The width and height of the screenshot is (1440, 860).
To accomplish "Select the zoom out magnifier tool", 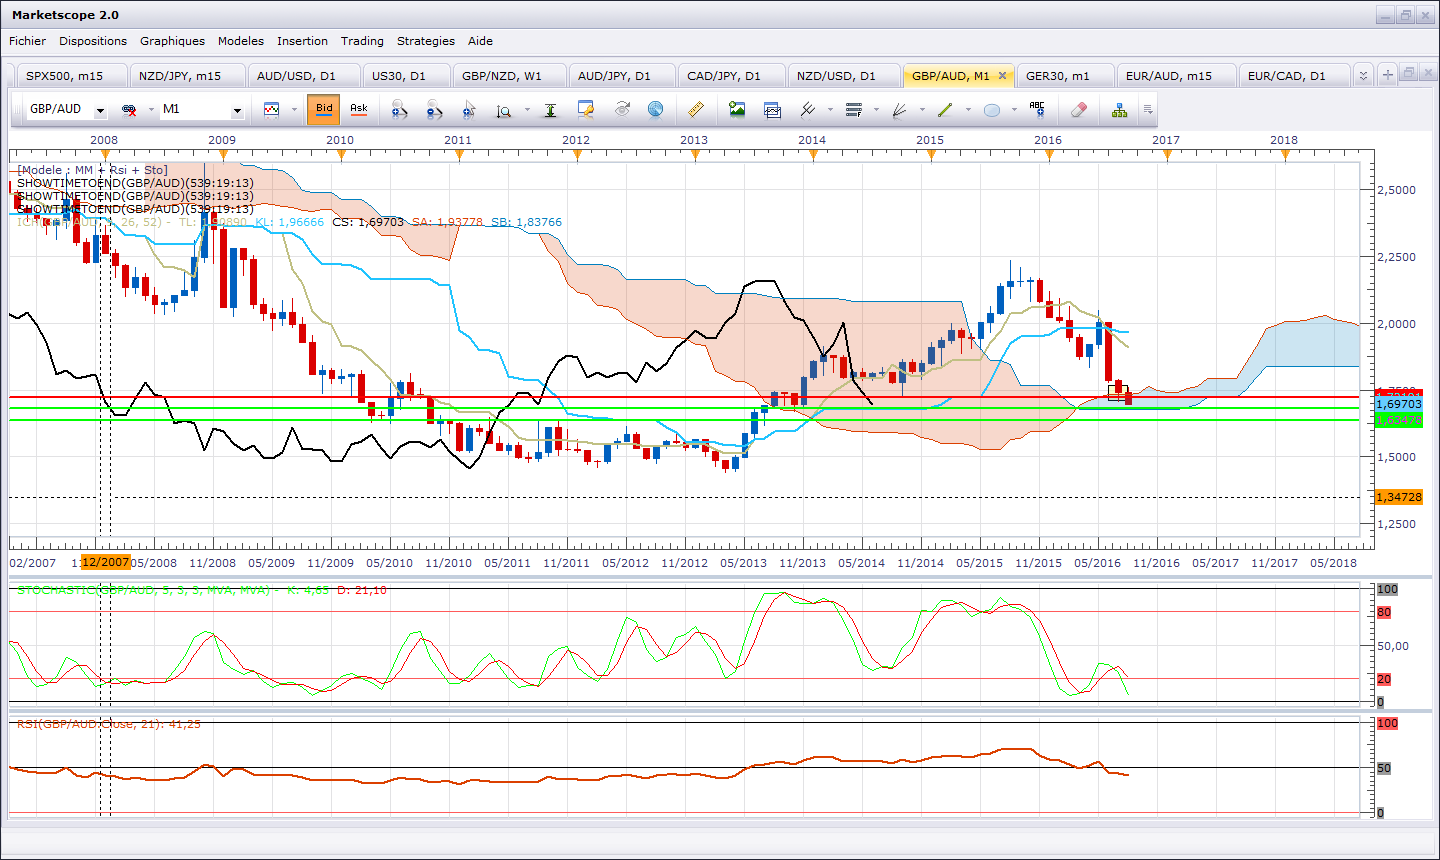I will (434, 109).
